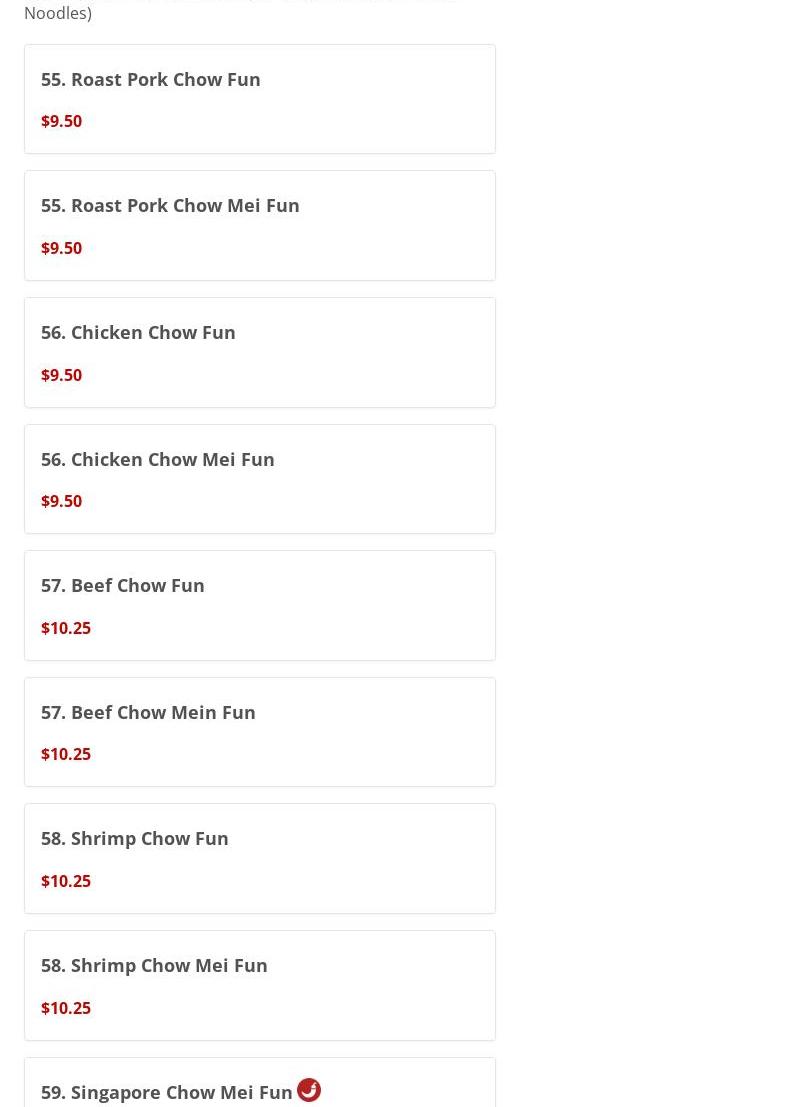The width and height of the screenshot is (785, 1107).
Task: Click the spicy pepper icon beside Singapore Chow Mei Fun
Action: click(309, 1090)
